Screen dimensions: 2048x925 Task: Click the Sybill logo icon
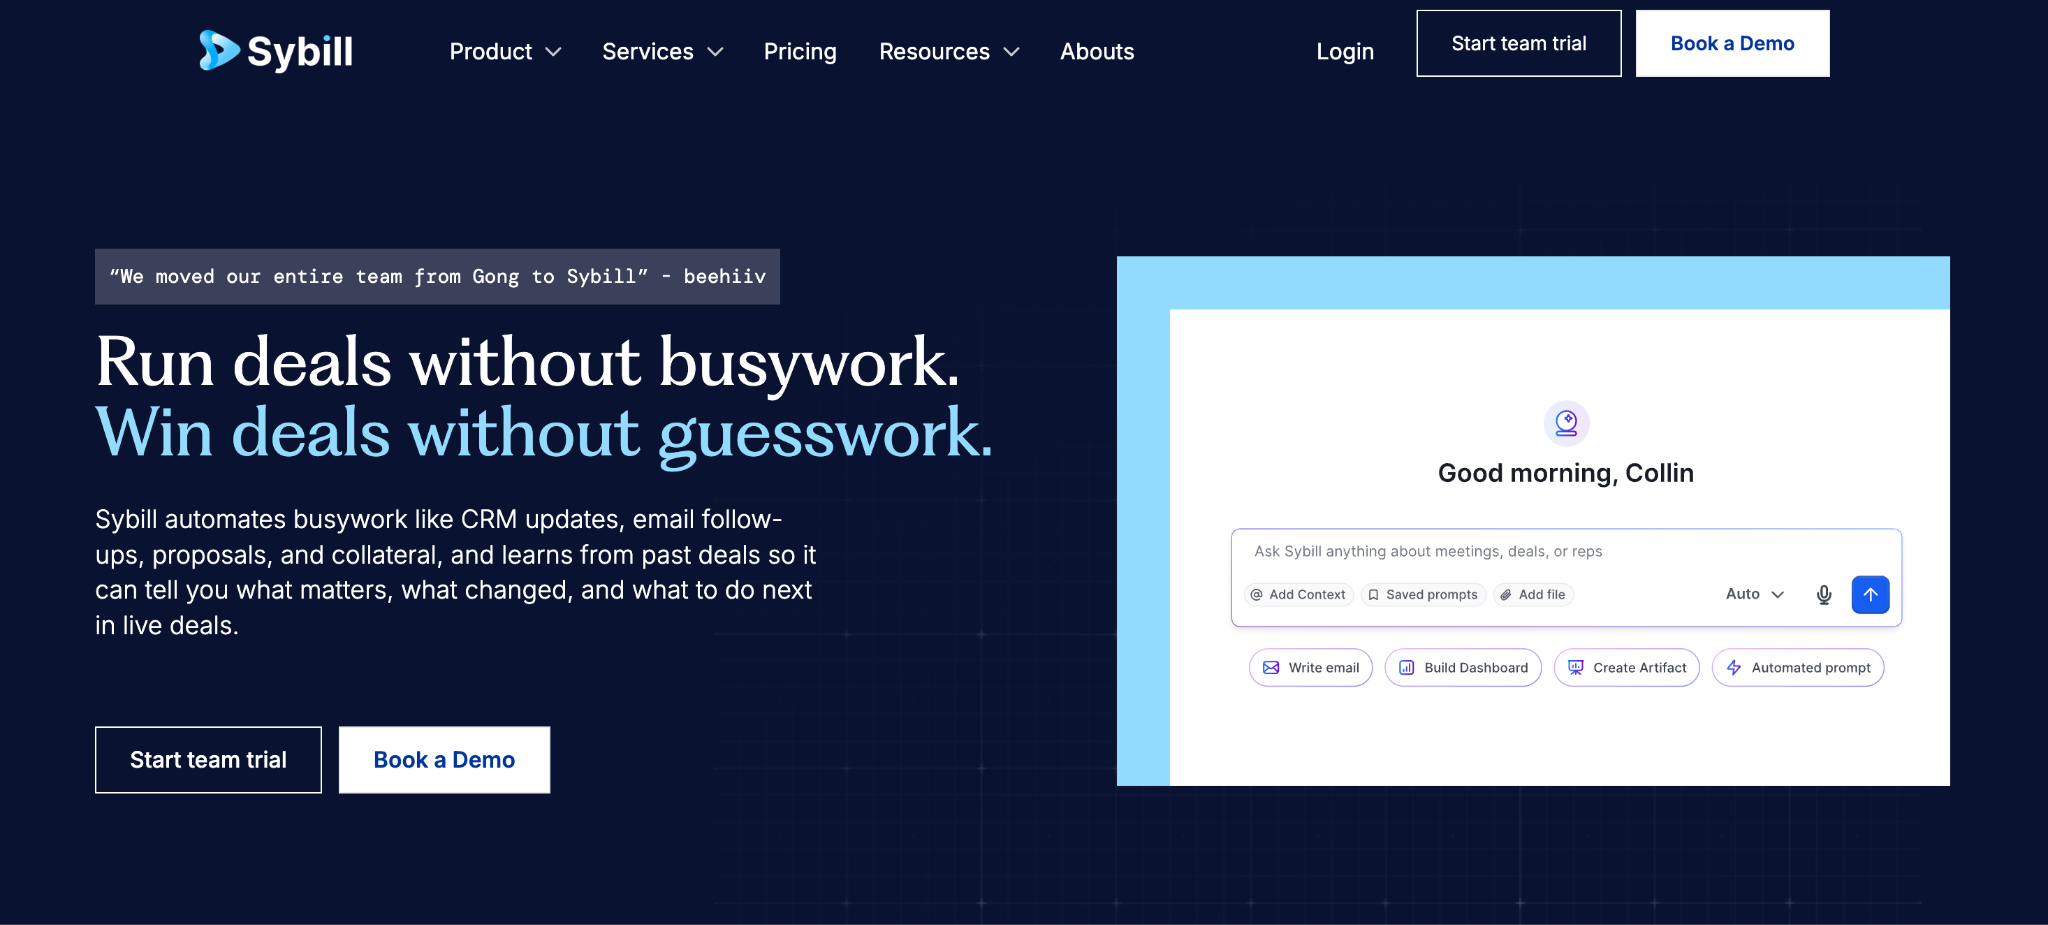pos(219,51)
